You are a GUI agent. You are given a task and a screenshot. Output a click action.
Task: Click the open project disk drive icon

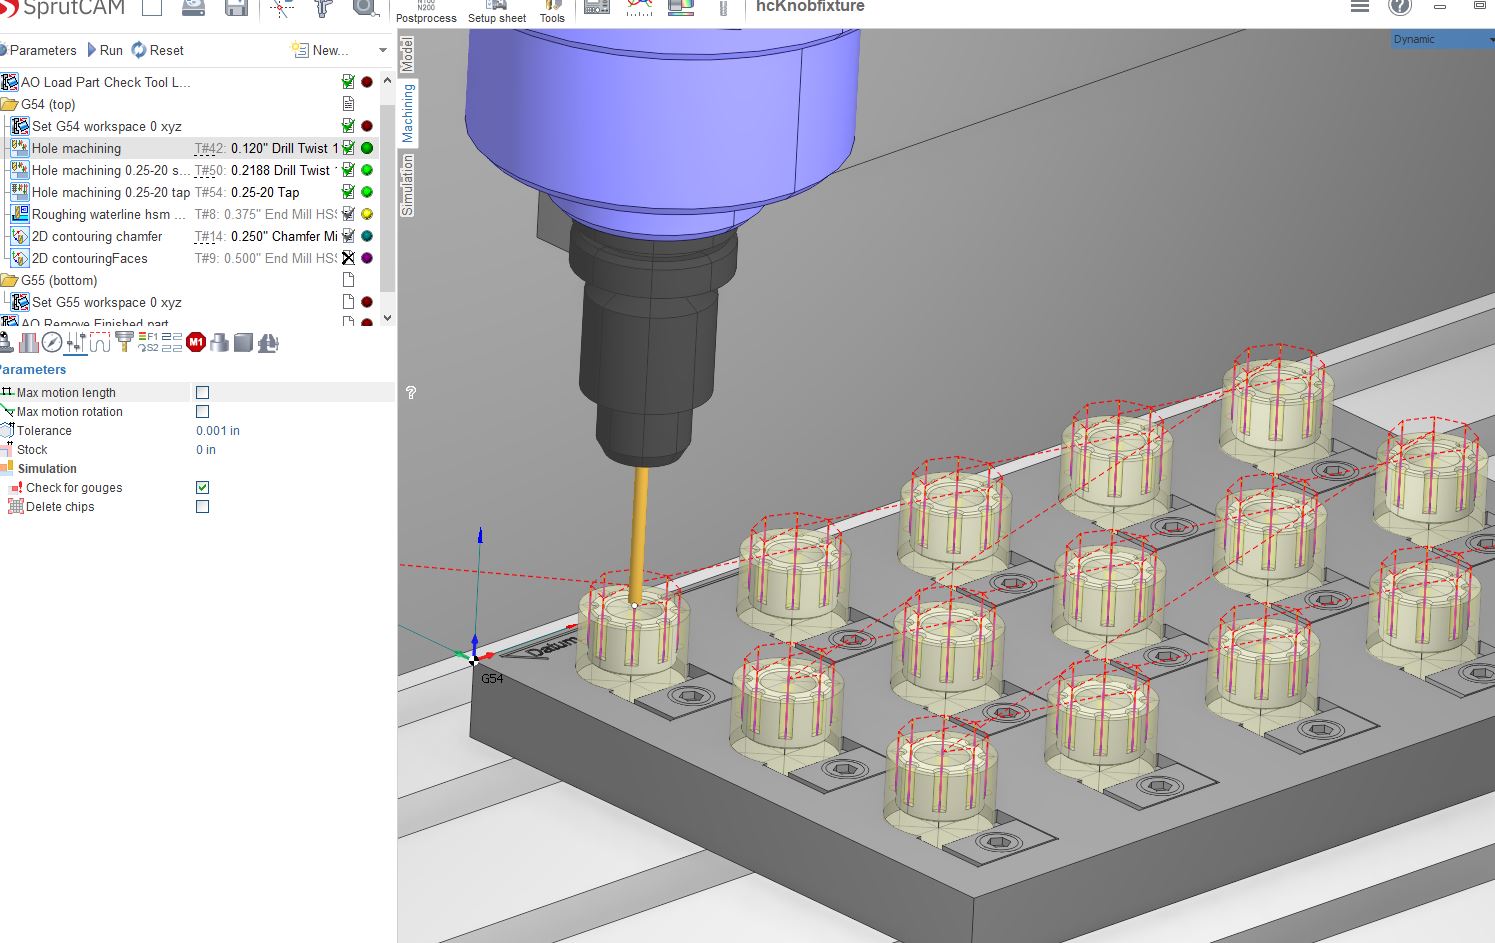tap(194, 8)
